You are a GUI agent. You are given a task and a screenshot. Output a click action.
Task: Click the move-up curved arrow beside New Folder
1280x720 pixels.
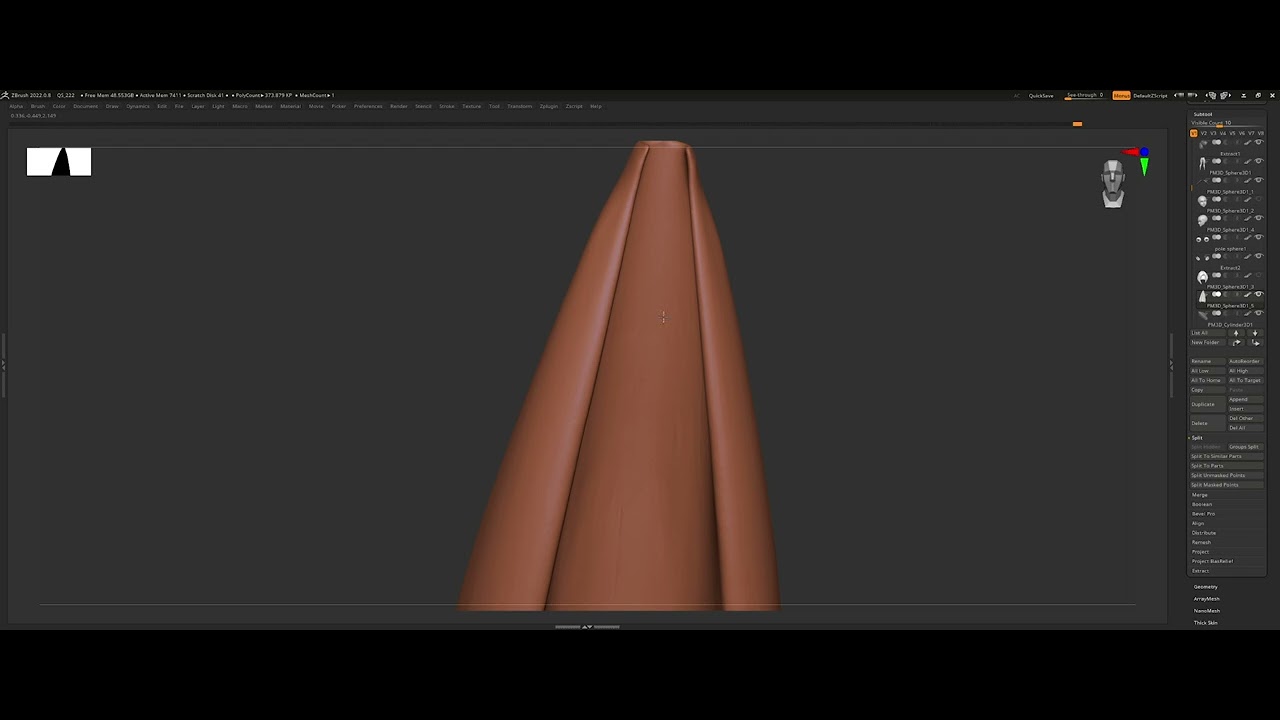(x=1236, y=343)
